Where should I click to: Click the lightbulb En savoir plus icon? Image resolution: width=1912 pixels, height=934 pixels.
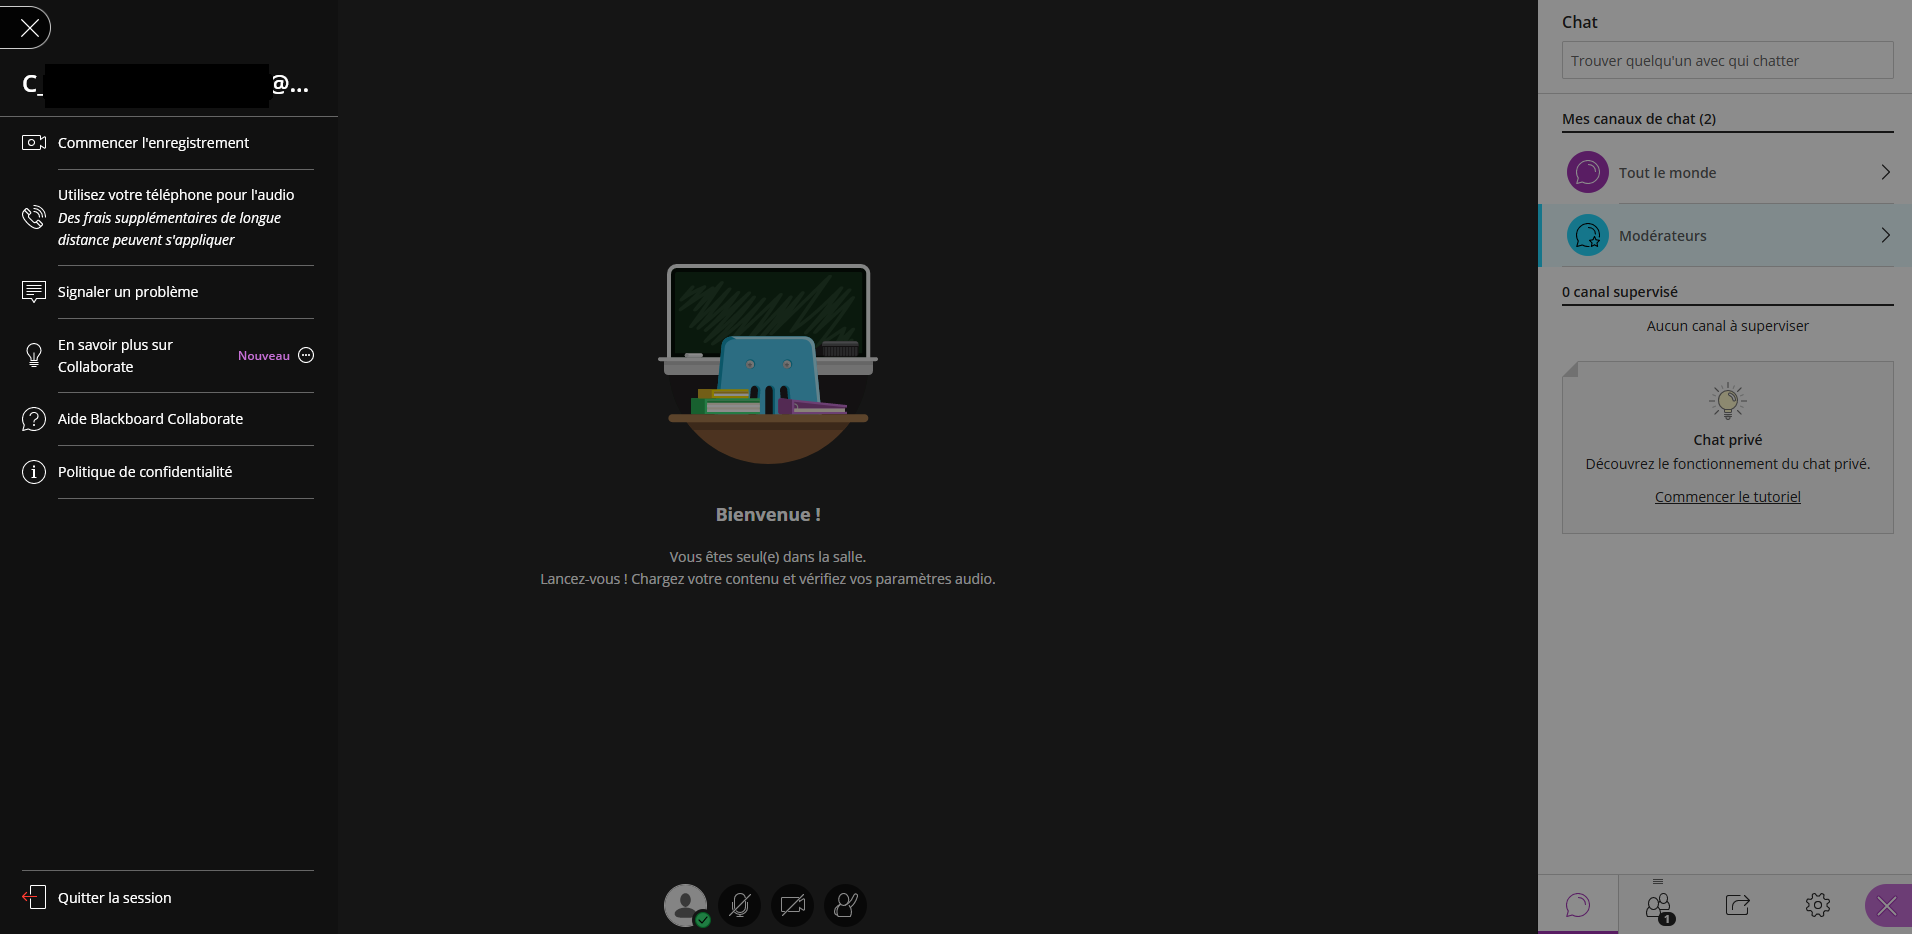(34, 355)
